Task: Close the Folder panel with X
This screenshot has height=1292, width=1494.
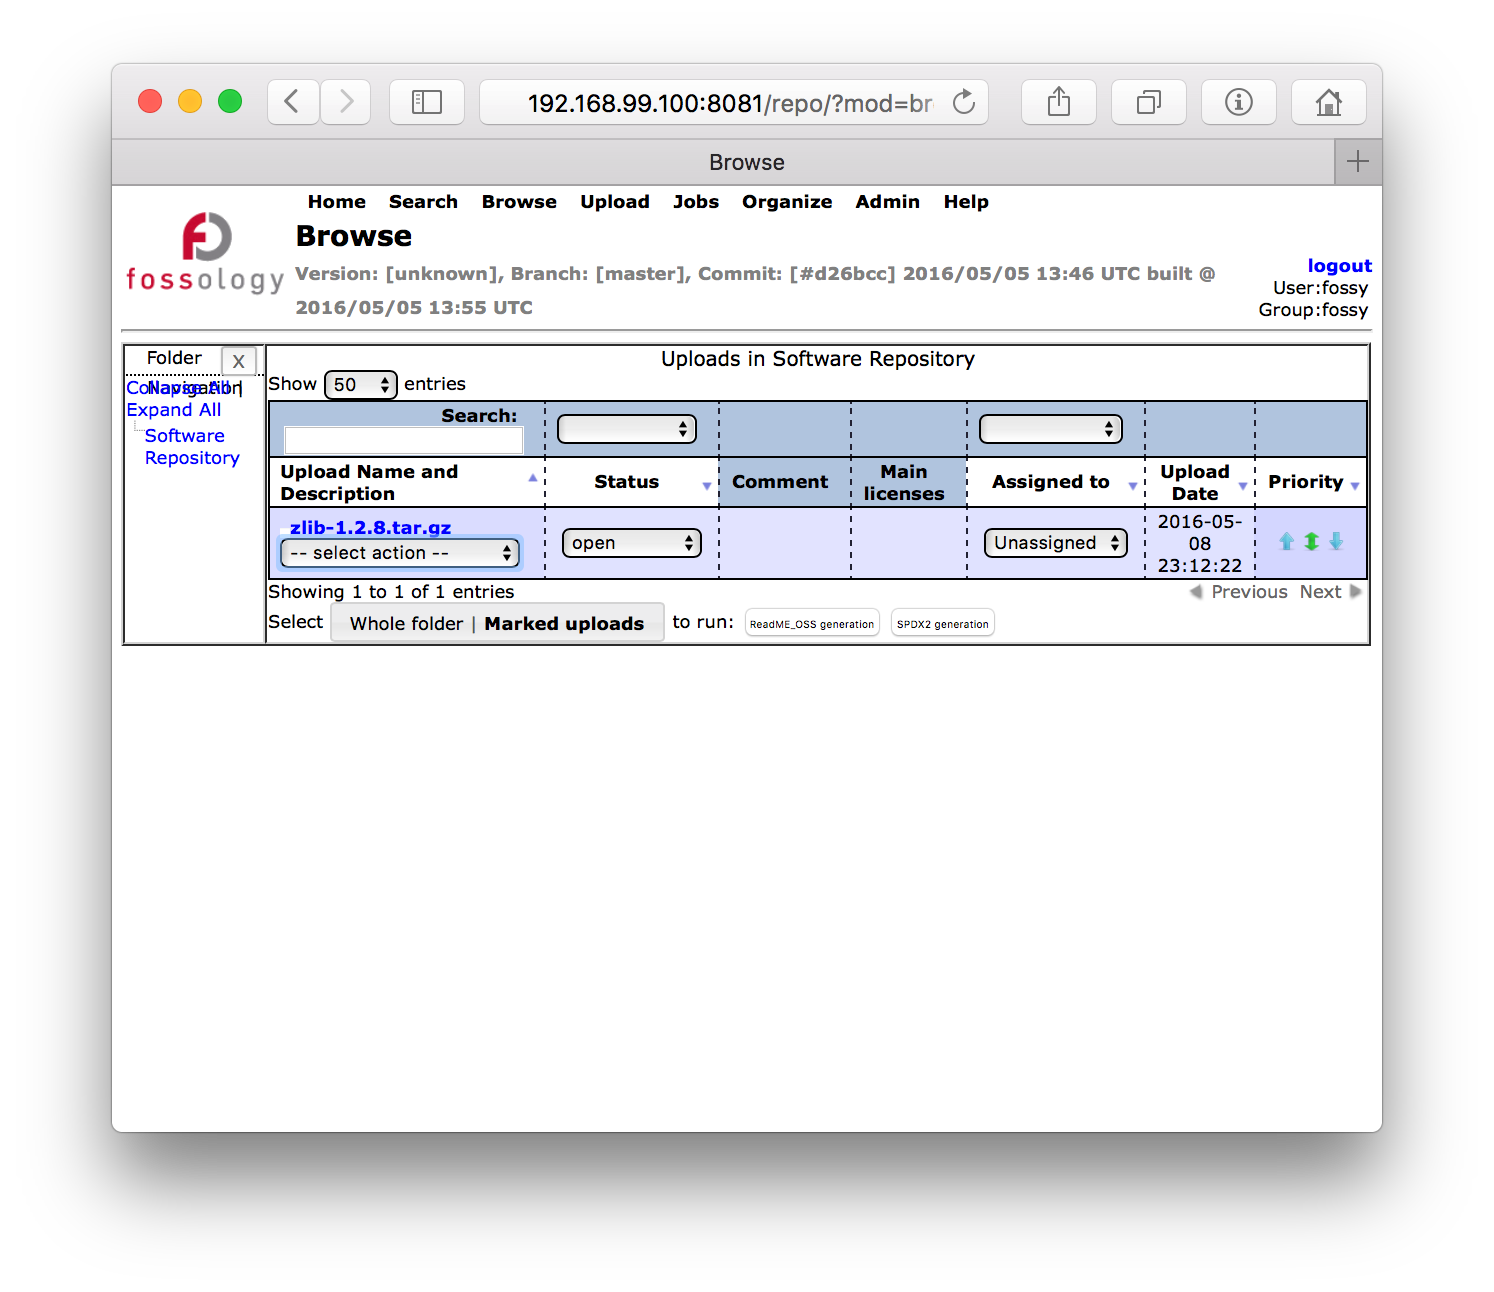Action: (x=239, y=361)
